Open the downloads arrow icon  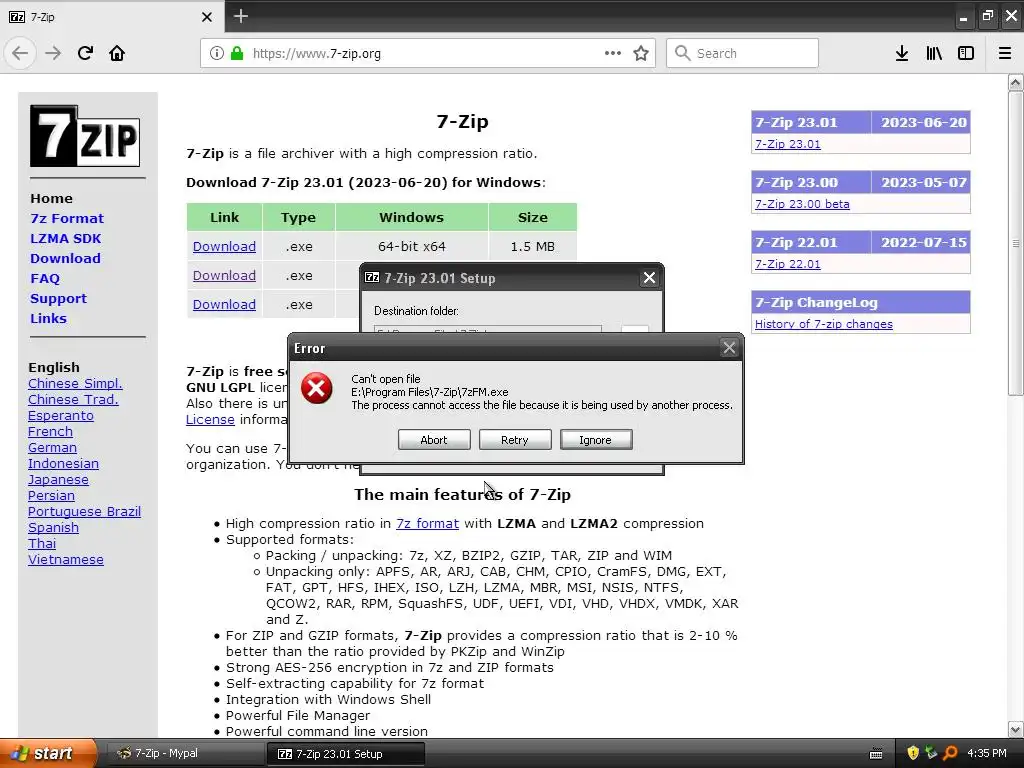[x=902, y=53]
